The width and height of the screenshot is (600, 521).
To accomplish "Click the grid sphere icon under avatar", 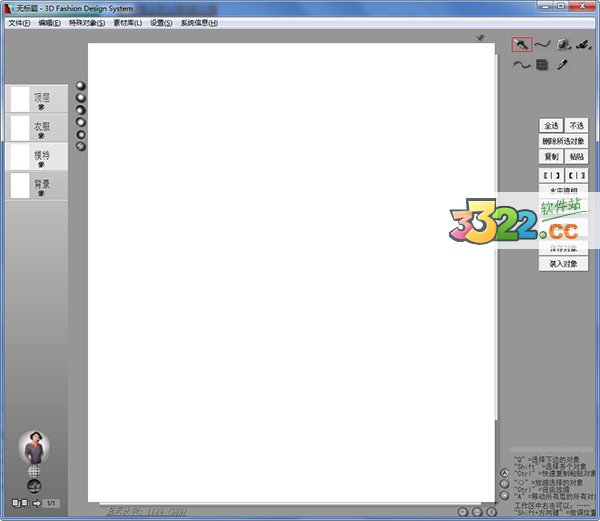I will coord(34,471).
